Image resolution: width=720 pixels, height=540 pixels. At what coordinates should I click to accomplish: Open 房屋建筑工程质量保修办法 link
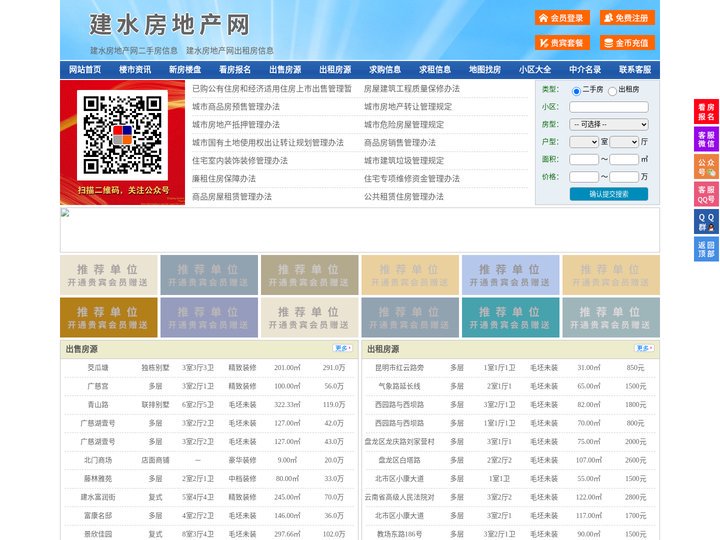412,89
